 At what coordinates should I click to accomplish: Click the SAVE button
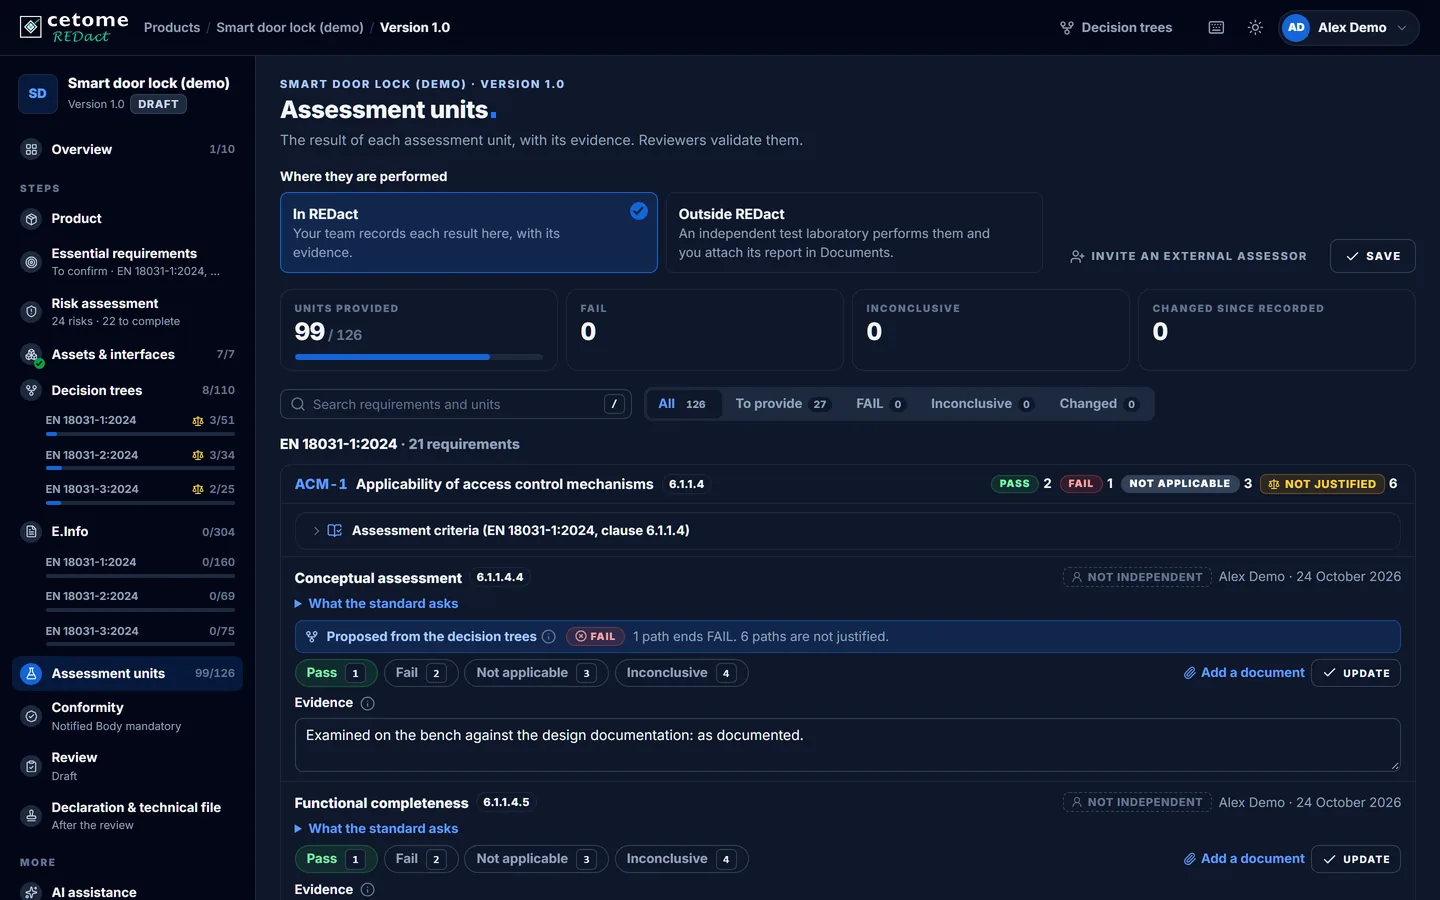click(1373, 256)
